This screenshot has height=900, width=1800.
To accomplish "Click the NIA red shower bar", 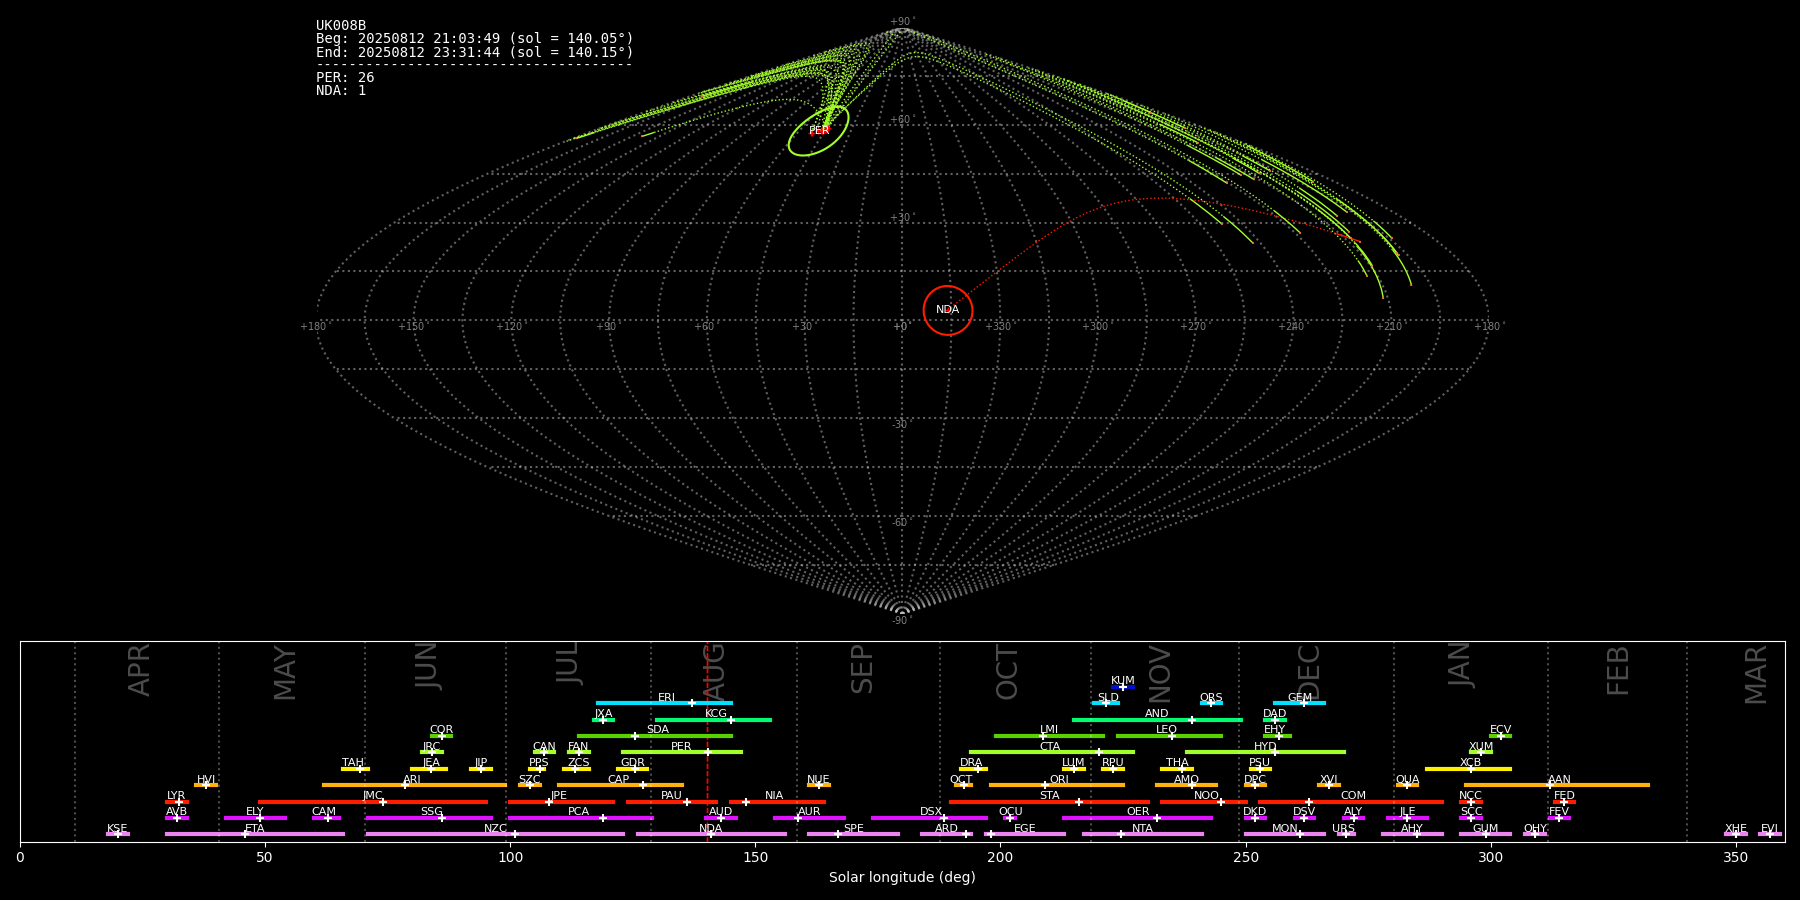I will (x=777, y=801).
